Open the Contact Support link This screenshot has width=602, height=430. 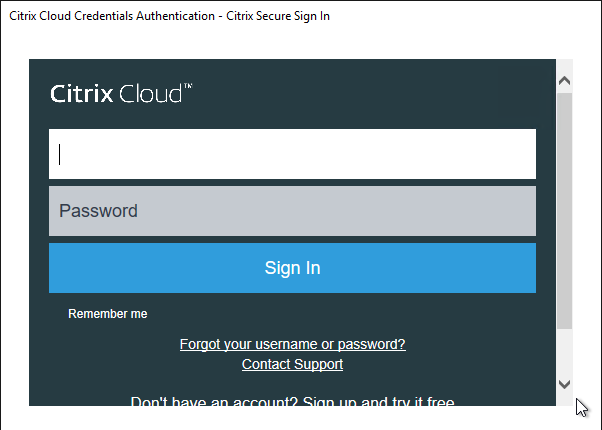coord(292,364)
